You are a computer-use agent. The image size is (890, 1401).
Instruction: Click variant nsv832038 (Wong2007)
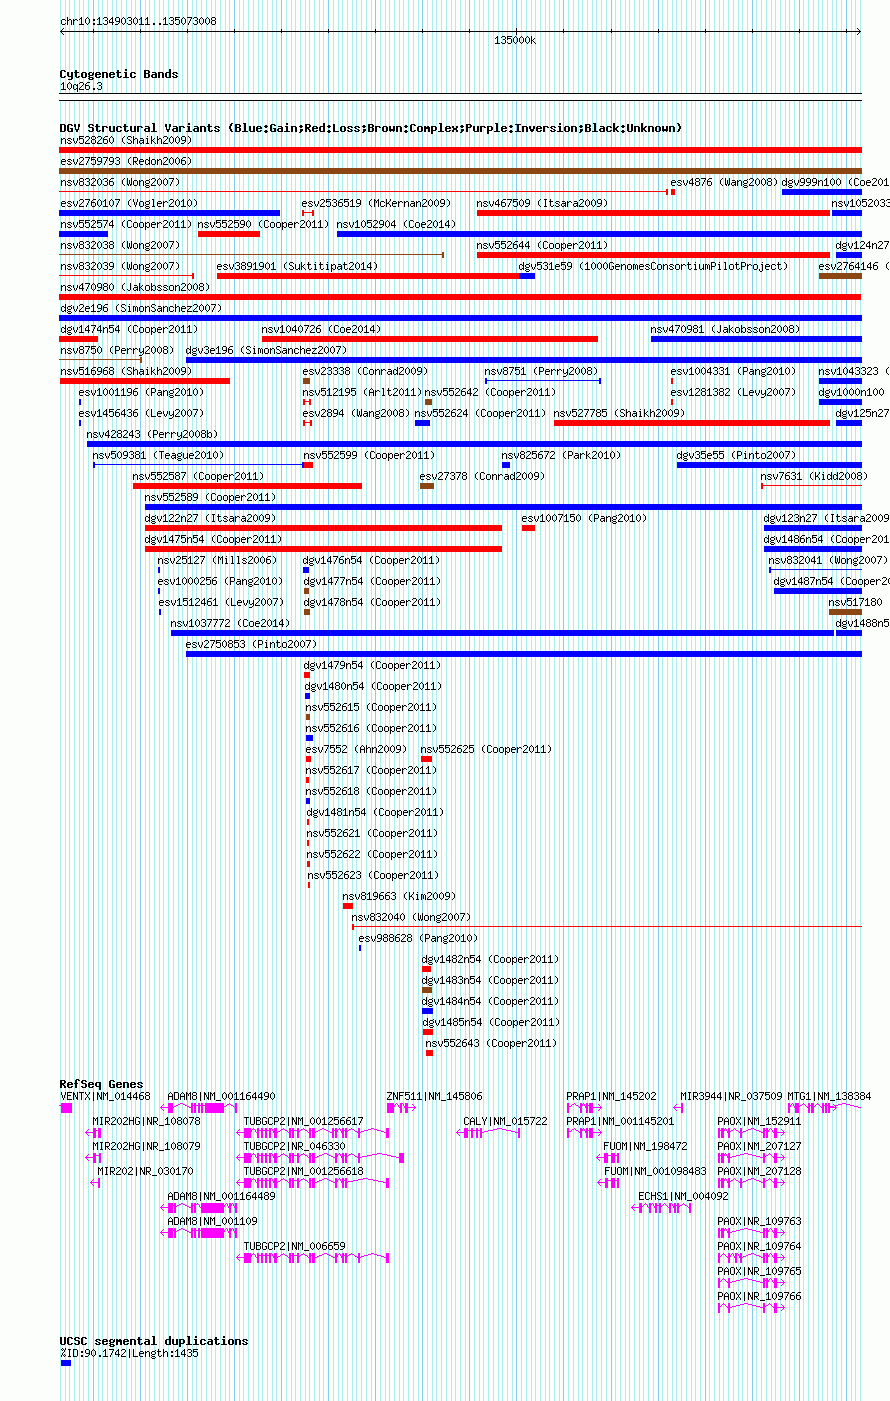[252, 255]
